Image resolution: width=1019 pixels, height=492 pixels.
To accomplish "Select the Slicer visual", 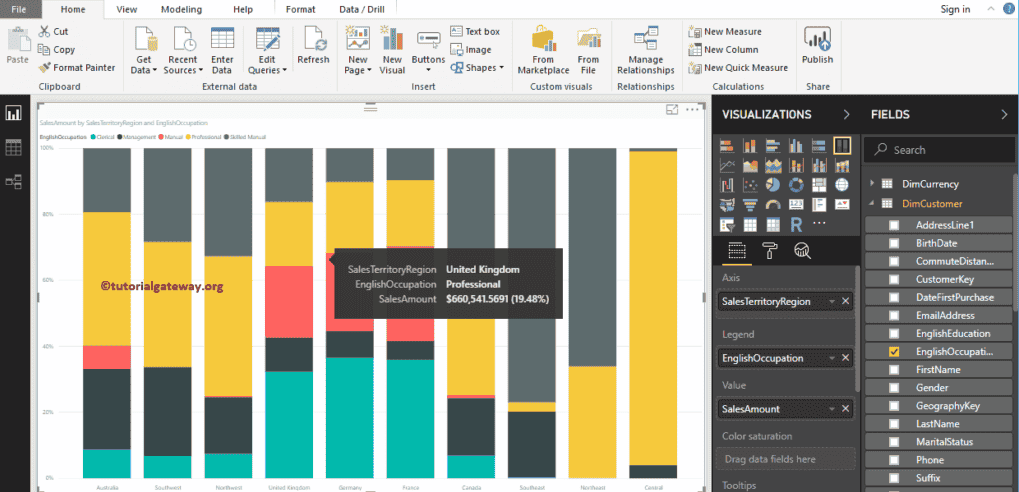I will (727, 225).
